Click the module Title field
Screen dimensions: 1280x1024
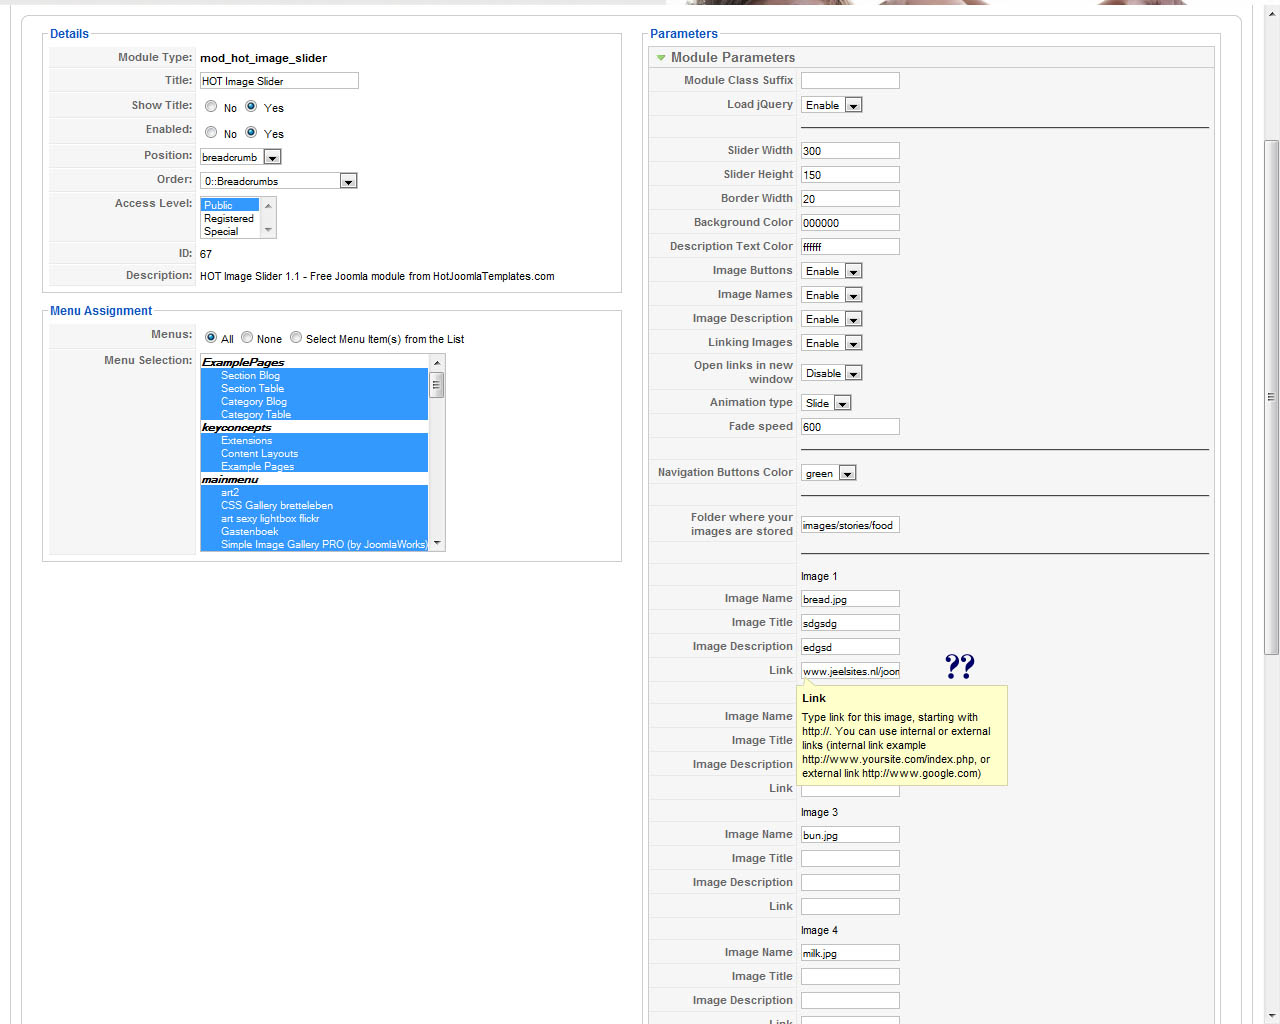pyautogui.click(x=279, y=81)
